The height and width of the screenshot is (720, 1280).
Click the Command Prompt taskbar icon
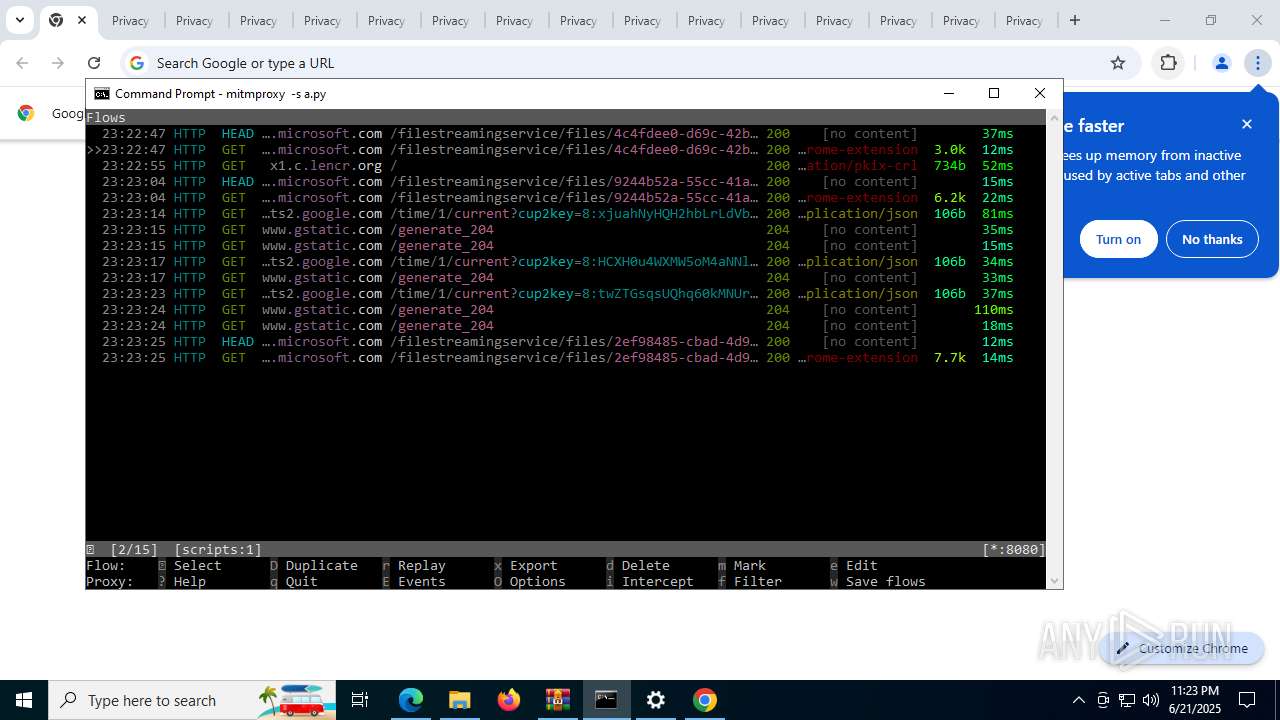tap(606, 700)
